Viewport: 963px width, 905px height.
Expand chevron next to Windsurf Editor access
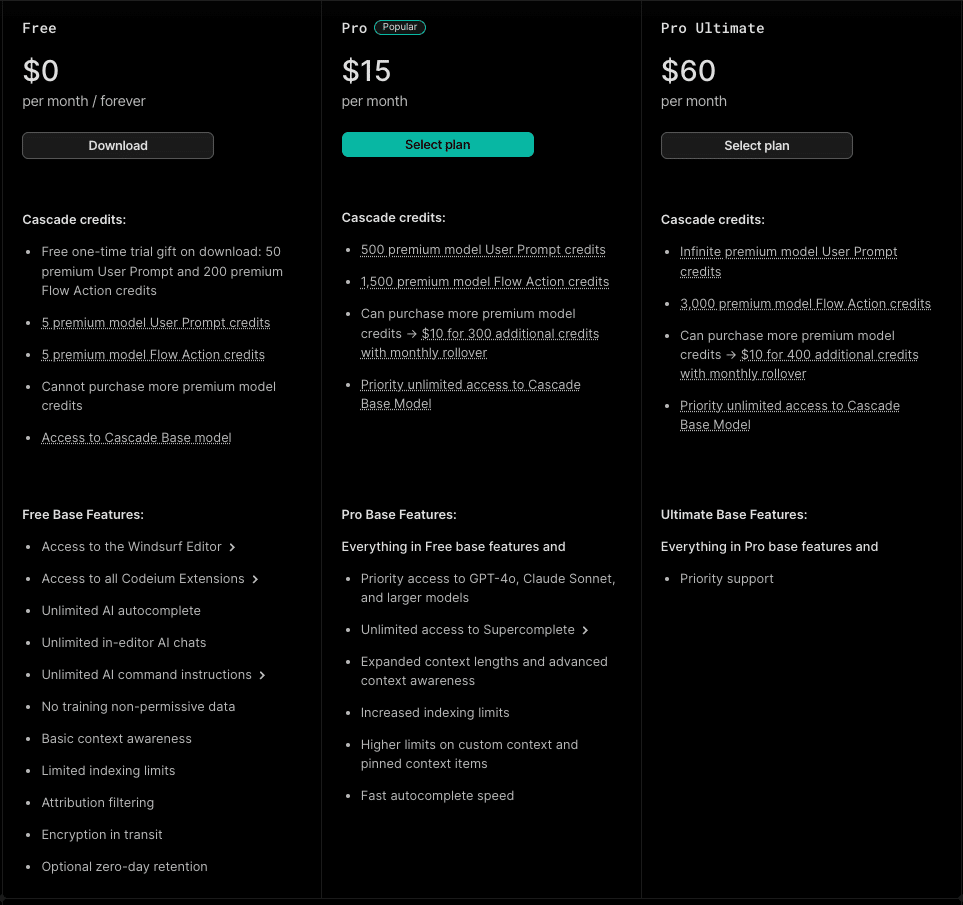232,547
